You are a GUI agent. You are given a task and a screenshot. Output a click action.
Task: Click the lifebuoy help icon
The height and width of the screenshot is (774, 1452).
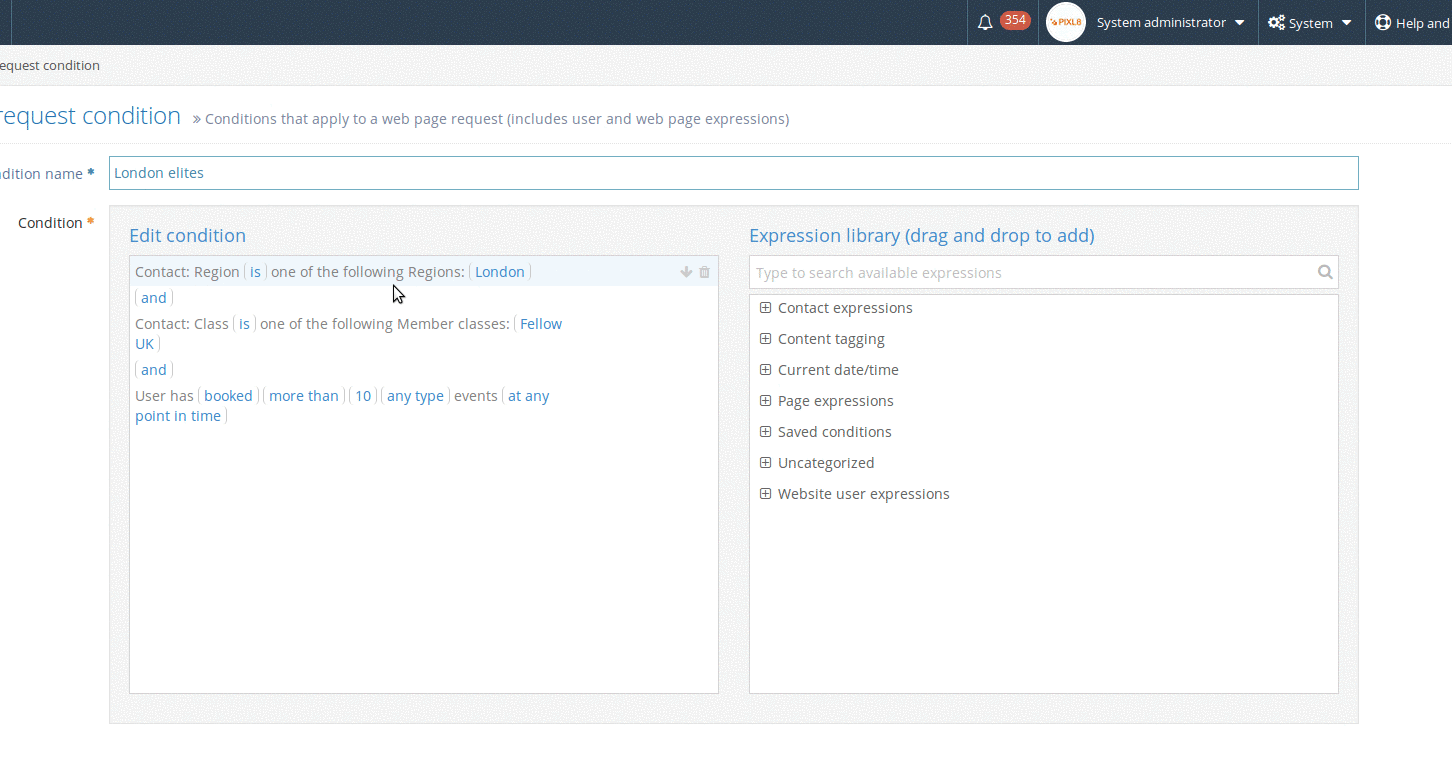point(1383,23)
